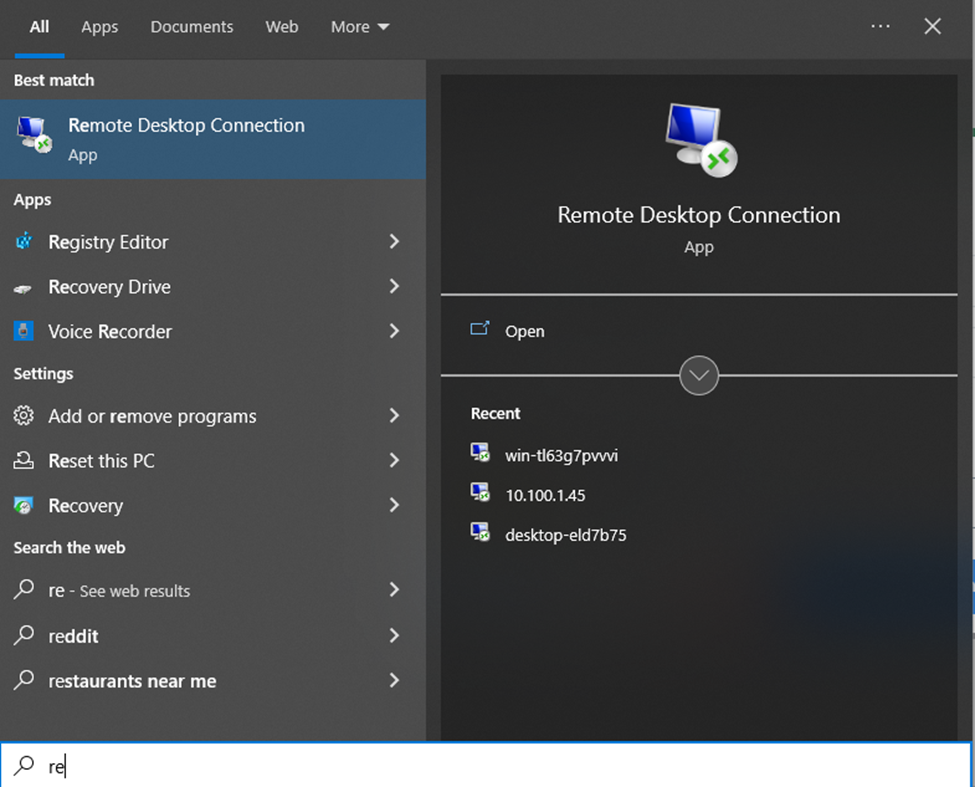975x787 pixels.
Task: Click the Voice Recorder microphone icon
Action: click(24, 331)
